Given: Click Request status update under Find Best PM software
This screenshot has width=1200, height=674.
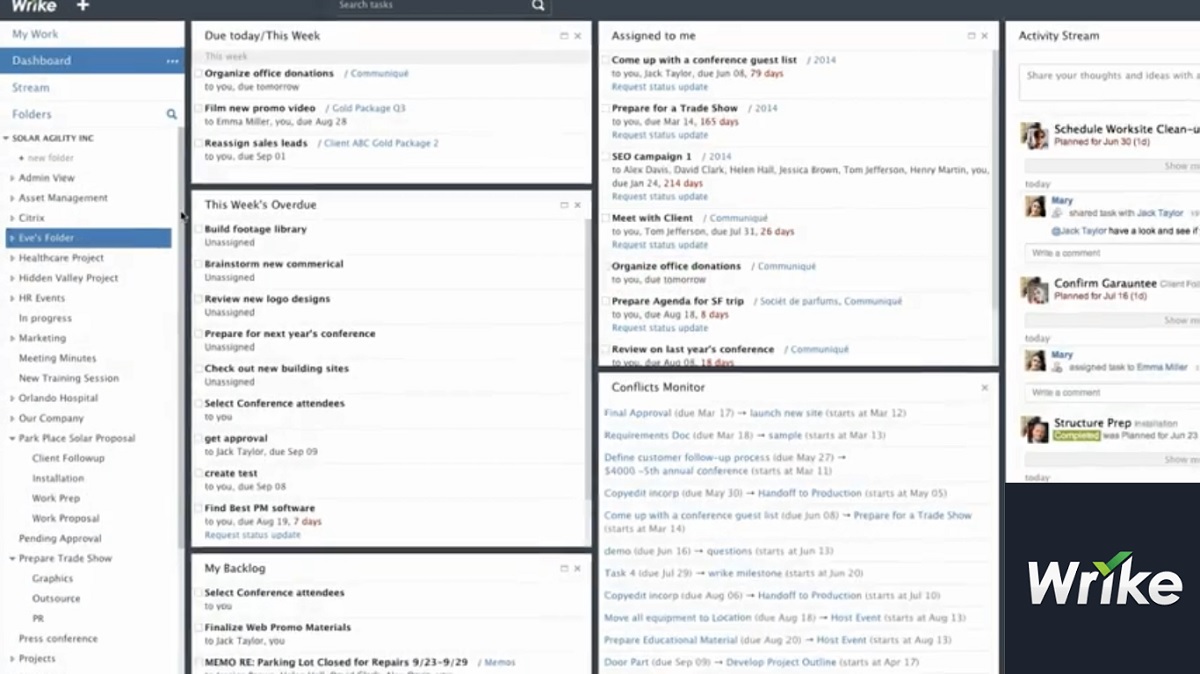Looking at the screenshot, I should pos(252,535).
